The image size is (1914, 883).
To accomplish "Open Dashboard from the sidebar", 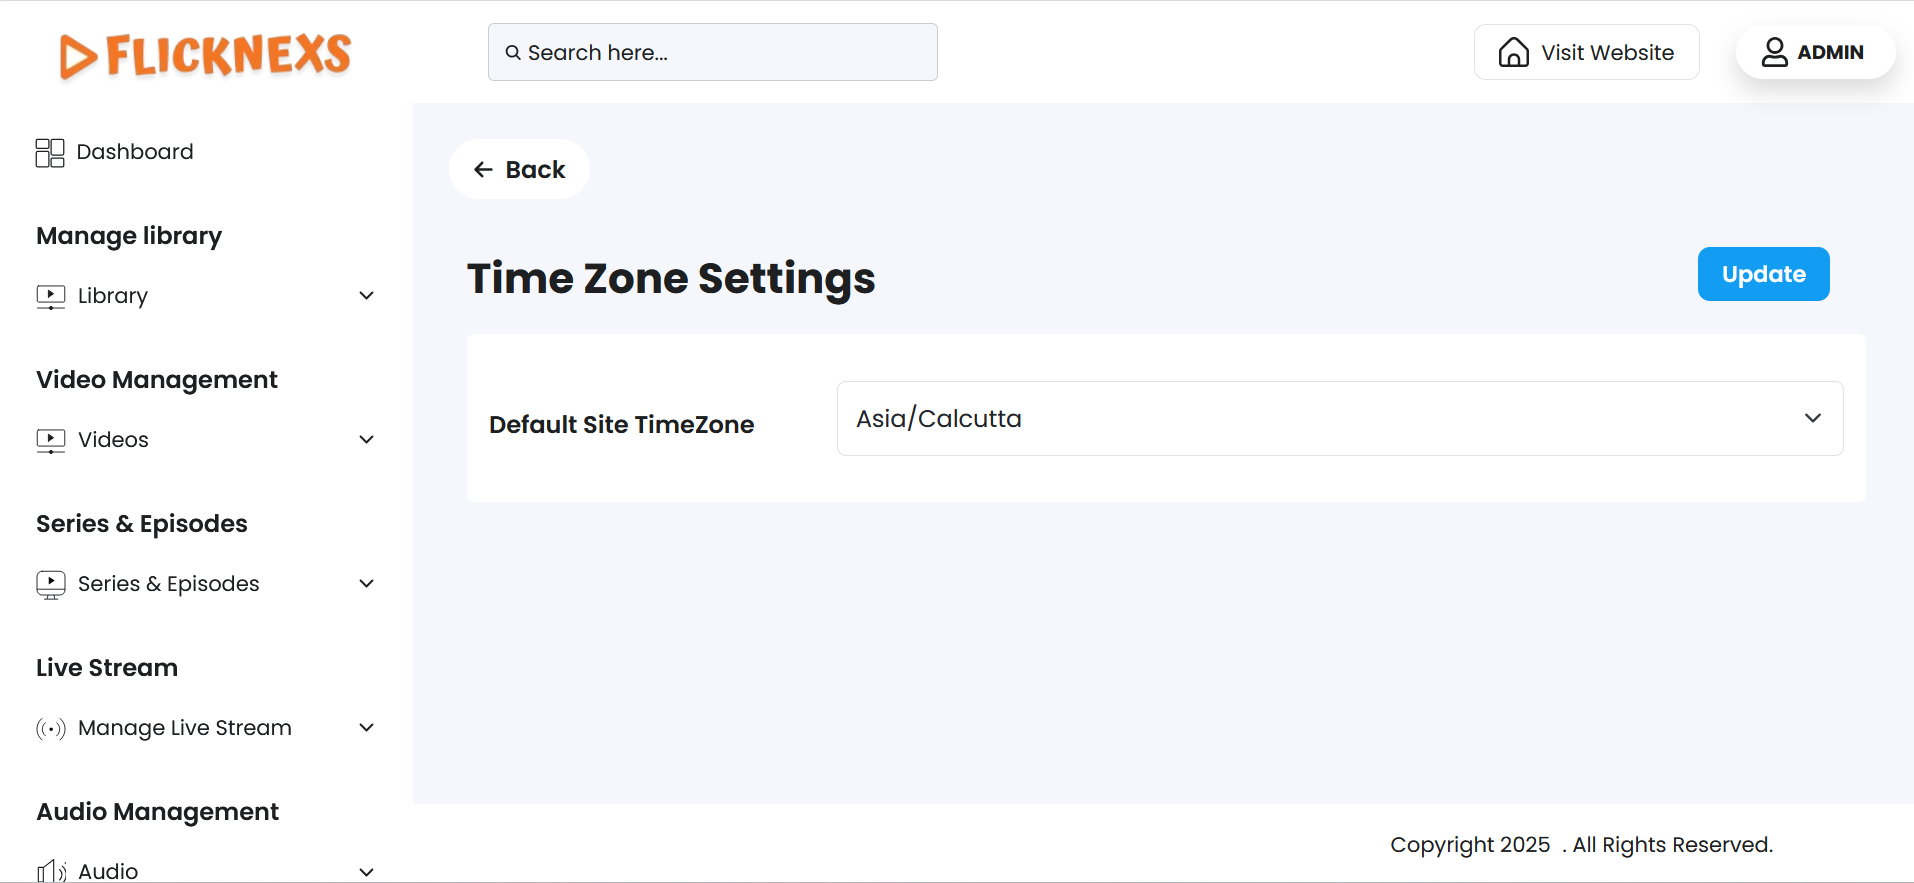I will click(x=135, y=152).
